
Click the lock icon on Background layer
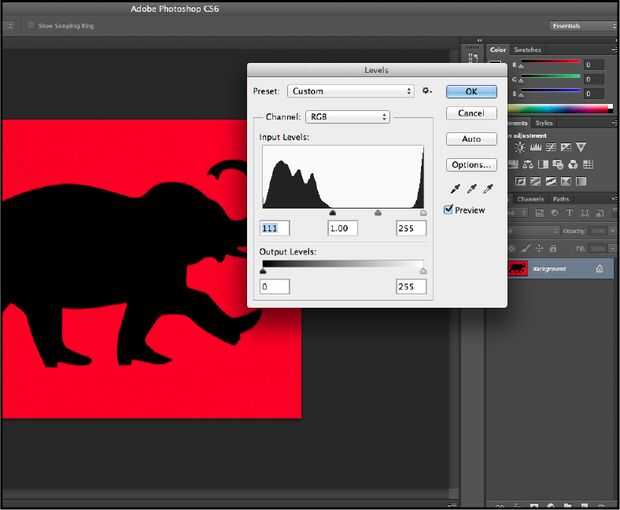point(599,269)
